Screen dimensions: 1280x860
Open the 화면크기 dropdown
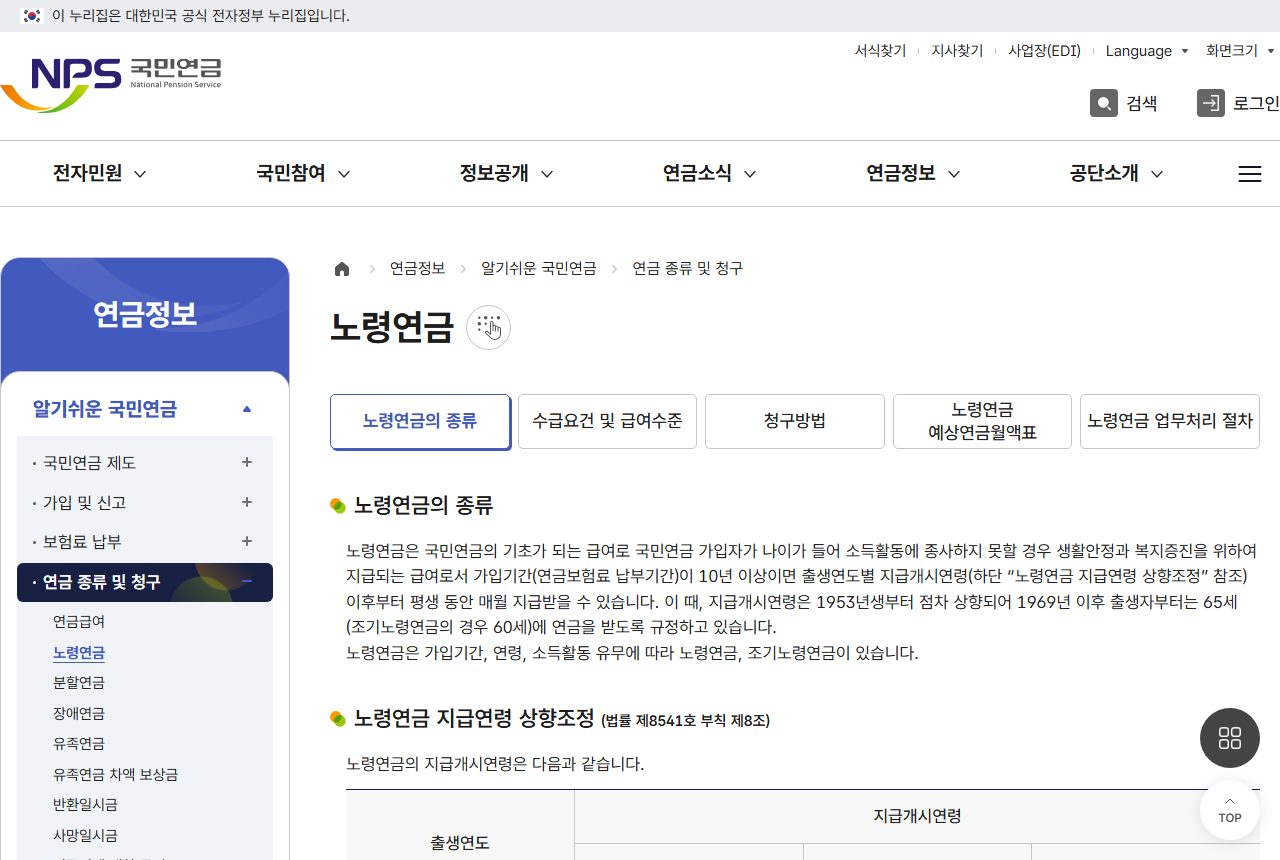[1241, 51]
